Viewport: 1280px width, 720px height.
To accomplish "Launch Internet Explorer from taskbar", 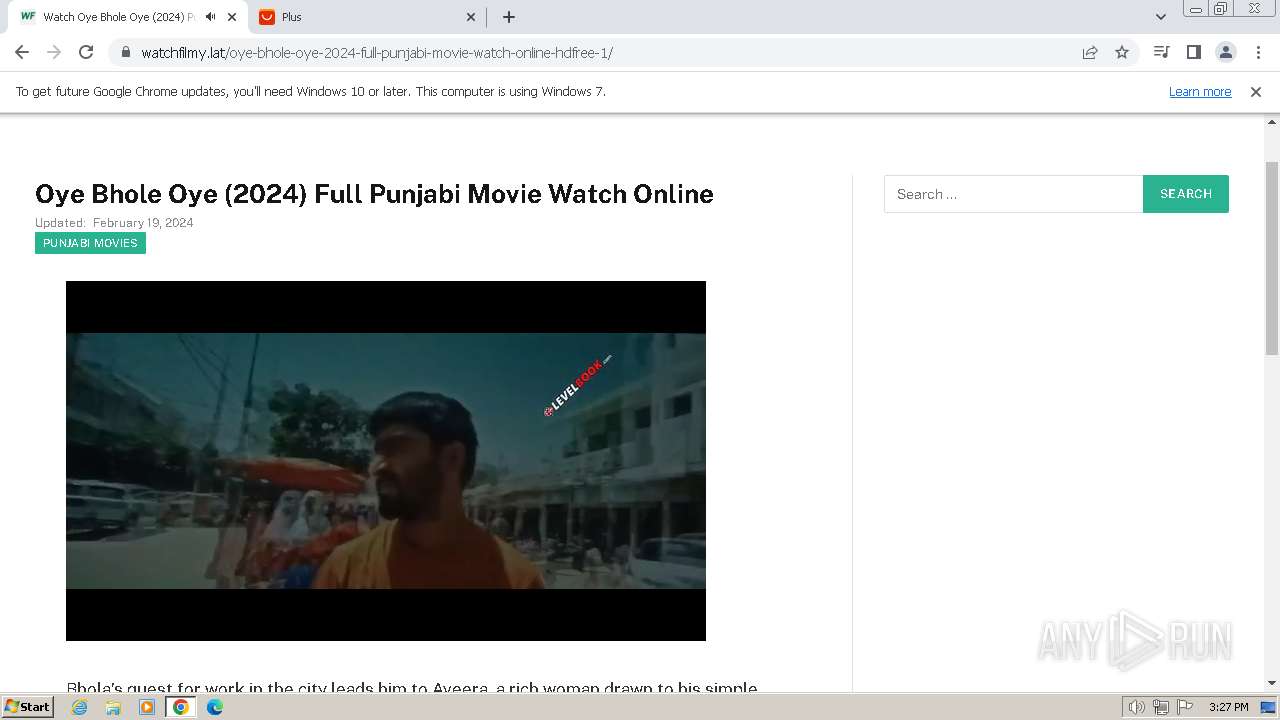I will (79, 707).
